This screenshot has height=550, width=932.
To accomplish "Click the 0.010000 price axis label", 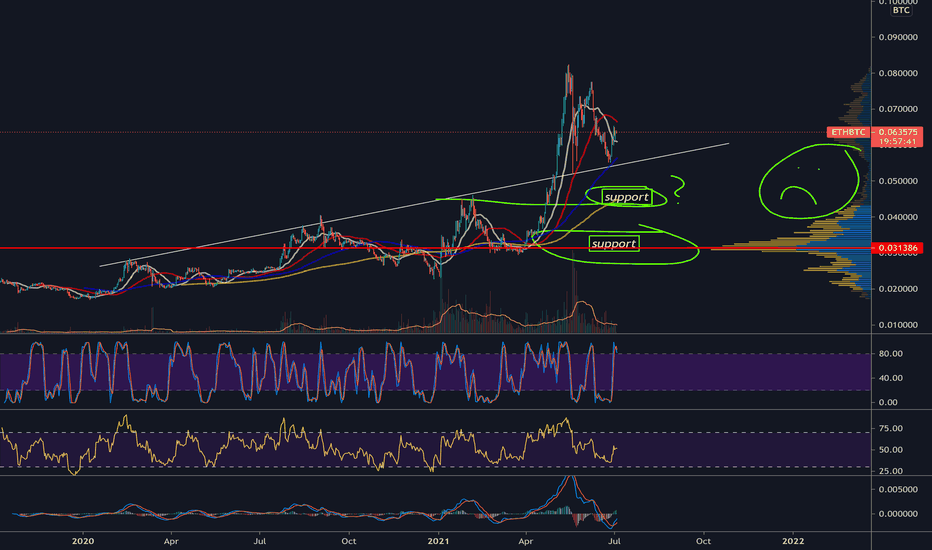I will click(x=898, y=325).
